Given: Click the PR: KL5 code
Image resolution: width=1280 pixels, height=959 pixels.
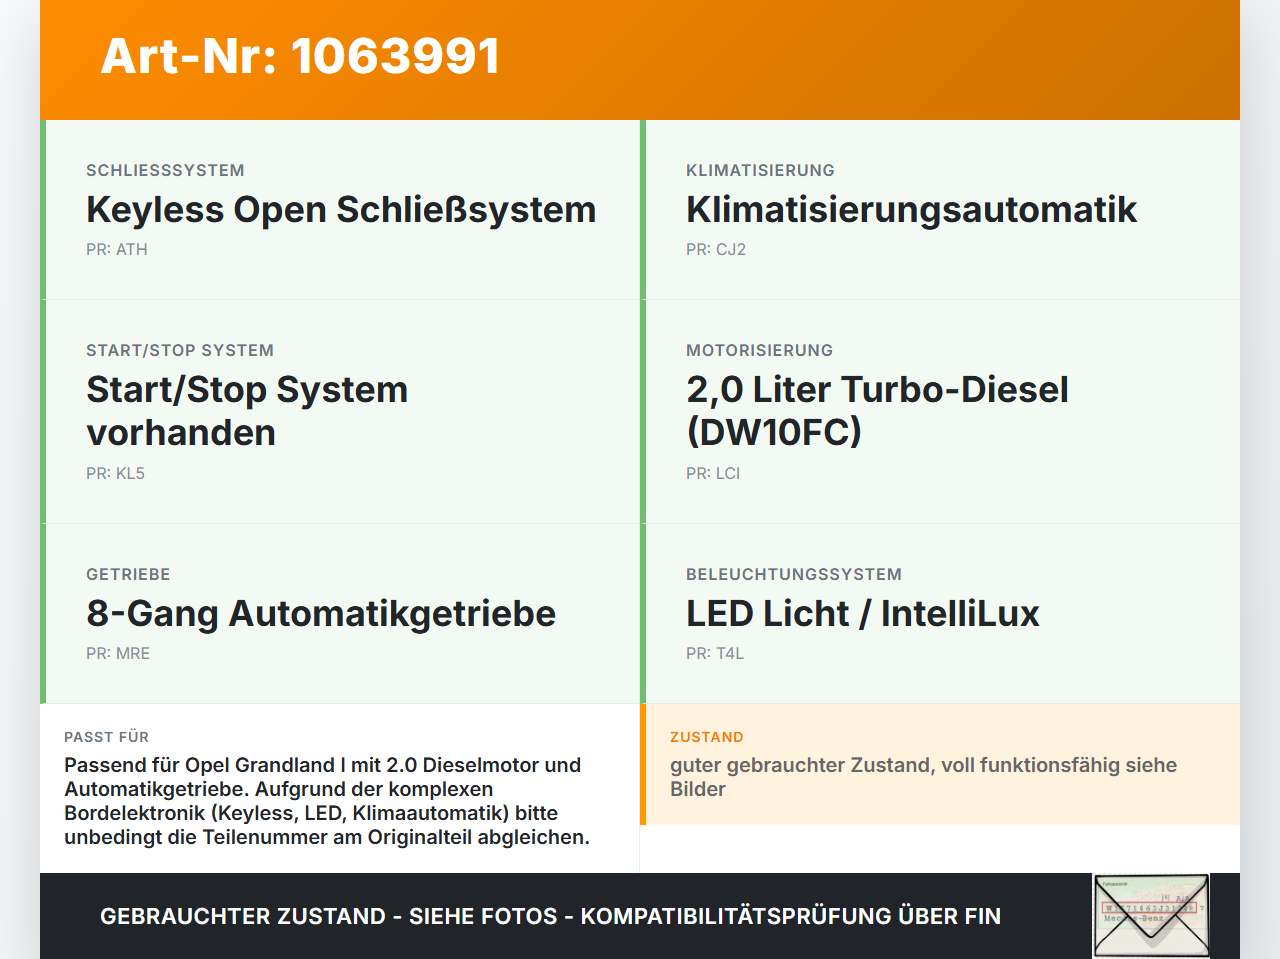Looking at the screenshot, I should click(116, 473).
